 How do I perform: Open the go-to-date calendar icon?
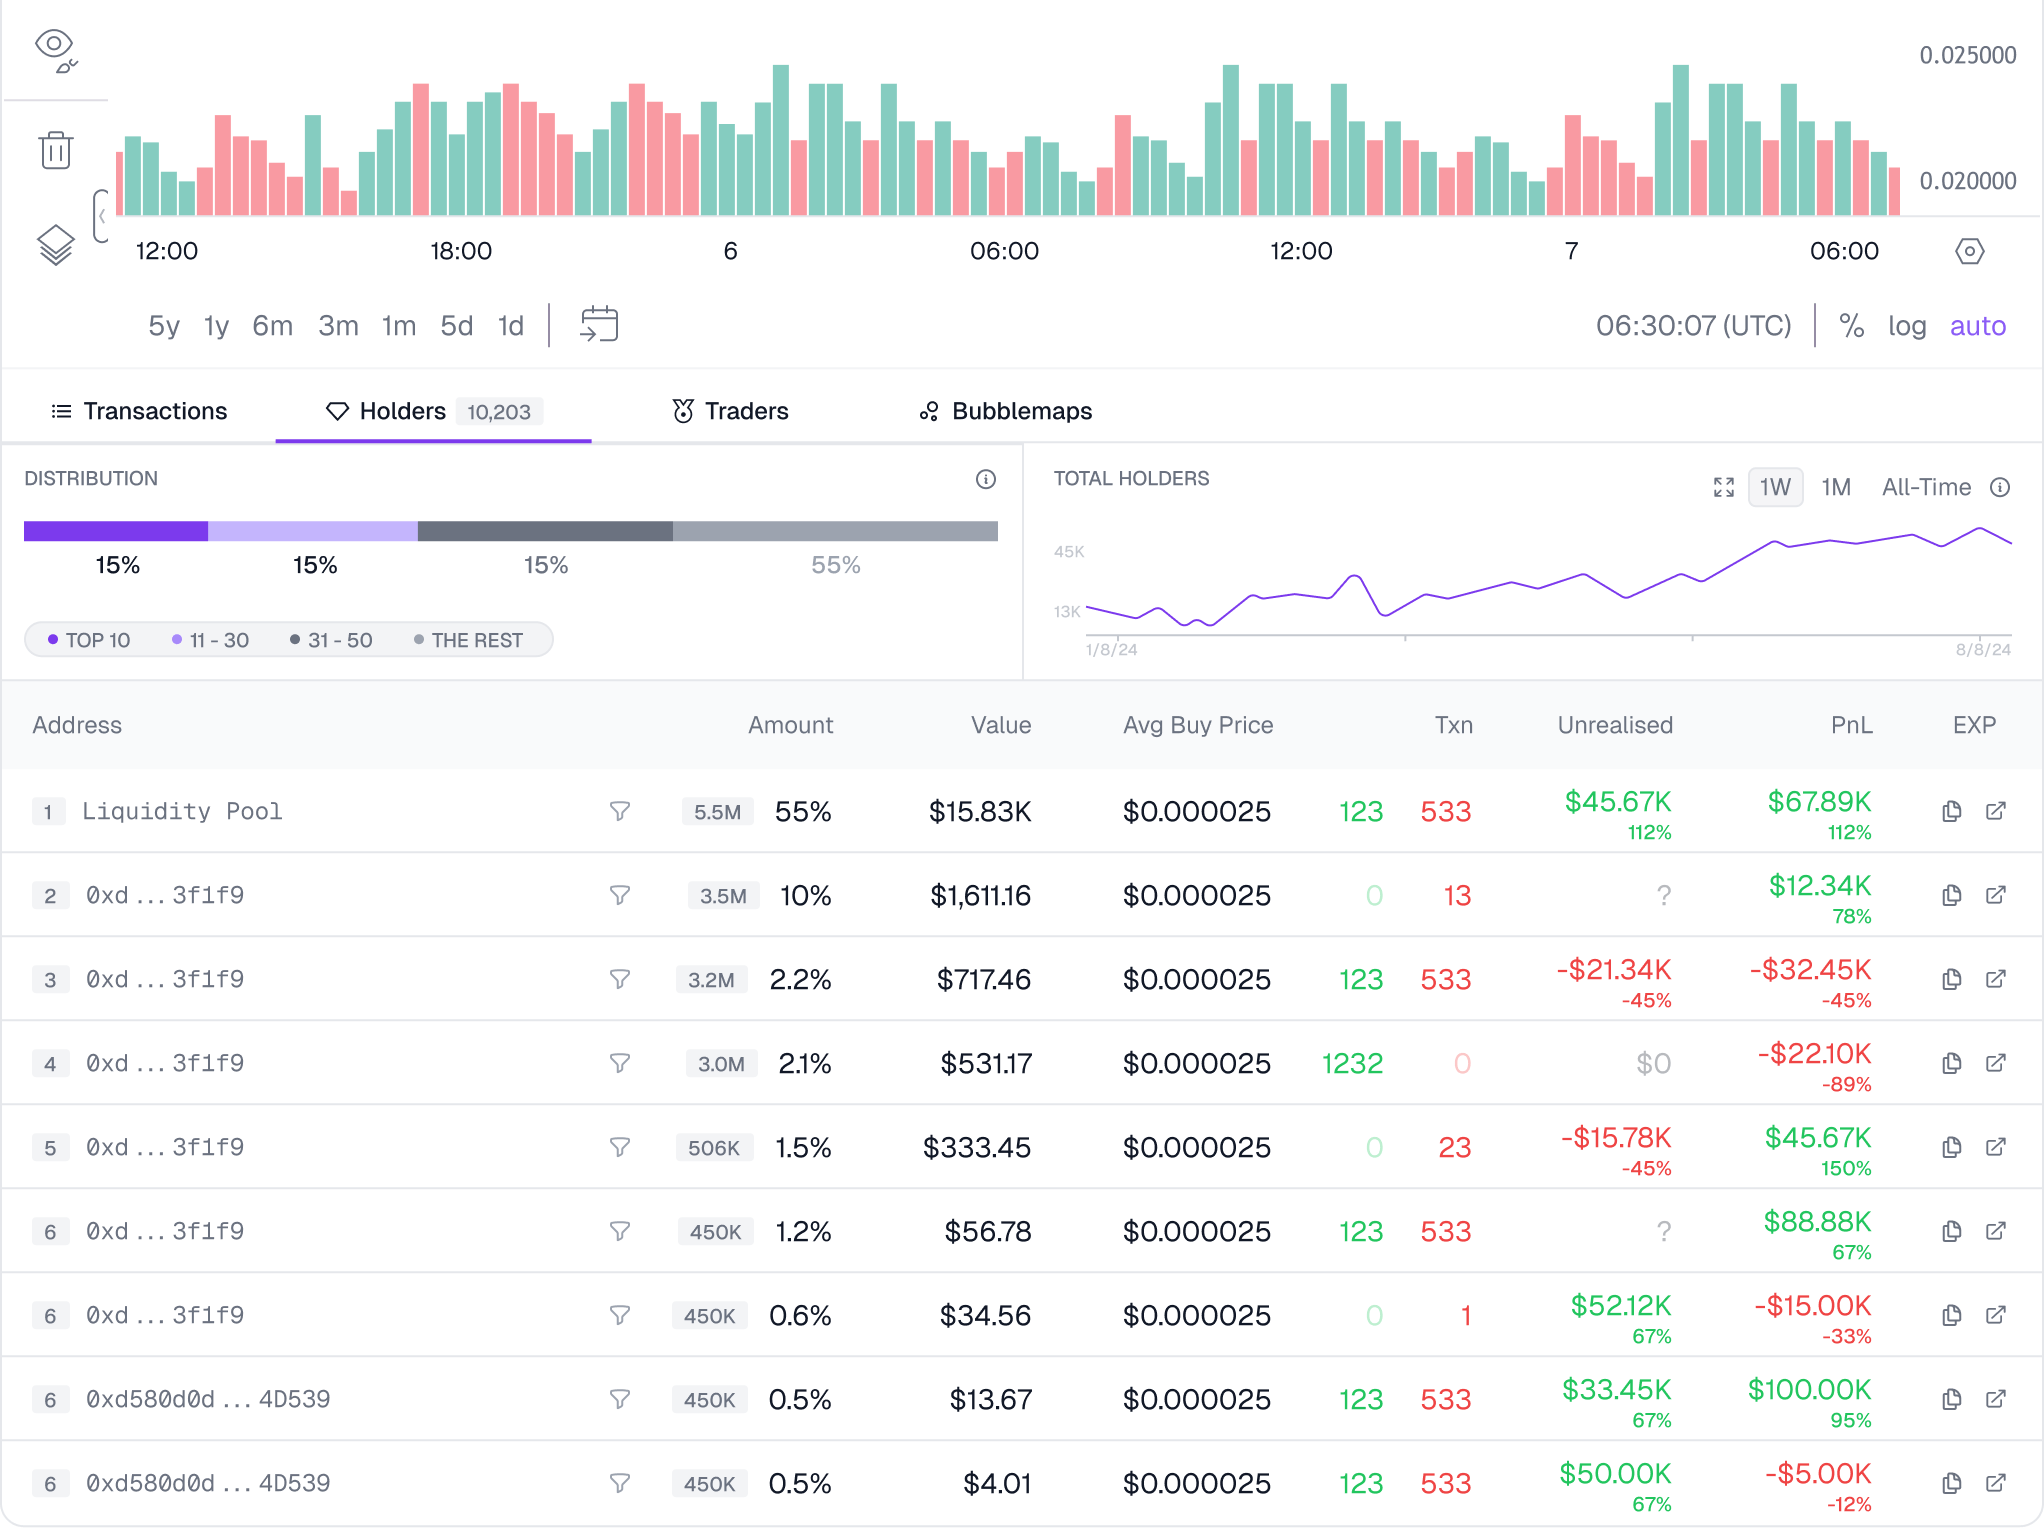point(599,325)
